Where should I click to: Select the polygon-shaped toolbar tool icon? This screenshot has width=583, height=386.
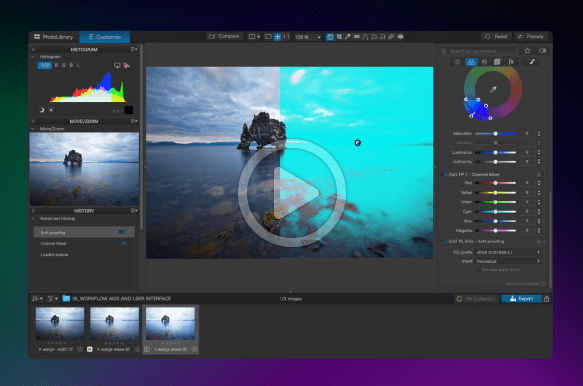click(374, 36)
